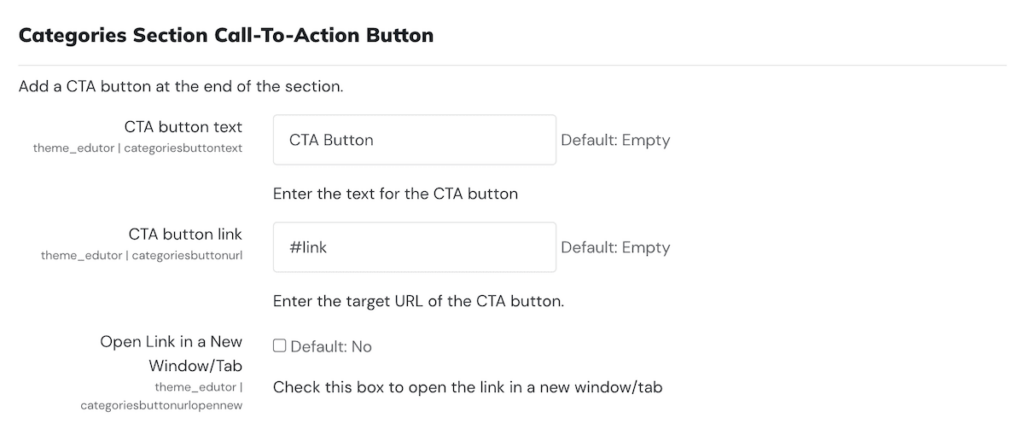Viewport: 1024px width, 429px height.
Task: Click 'Enter the text for the CTA button' hint
Action: (395, 193)
